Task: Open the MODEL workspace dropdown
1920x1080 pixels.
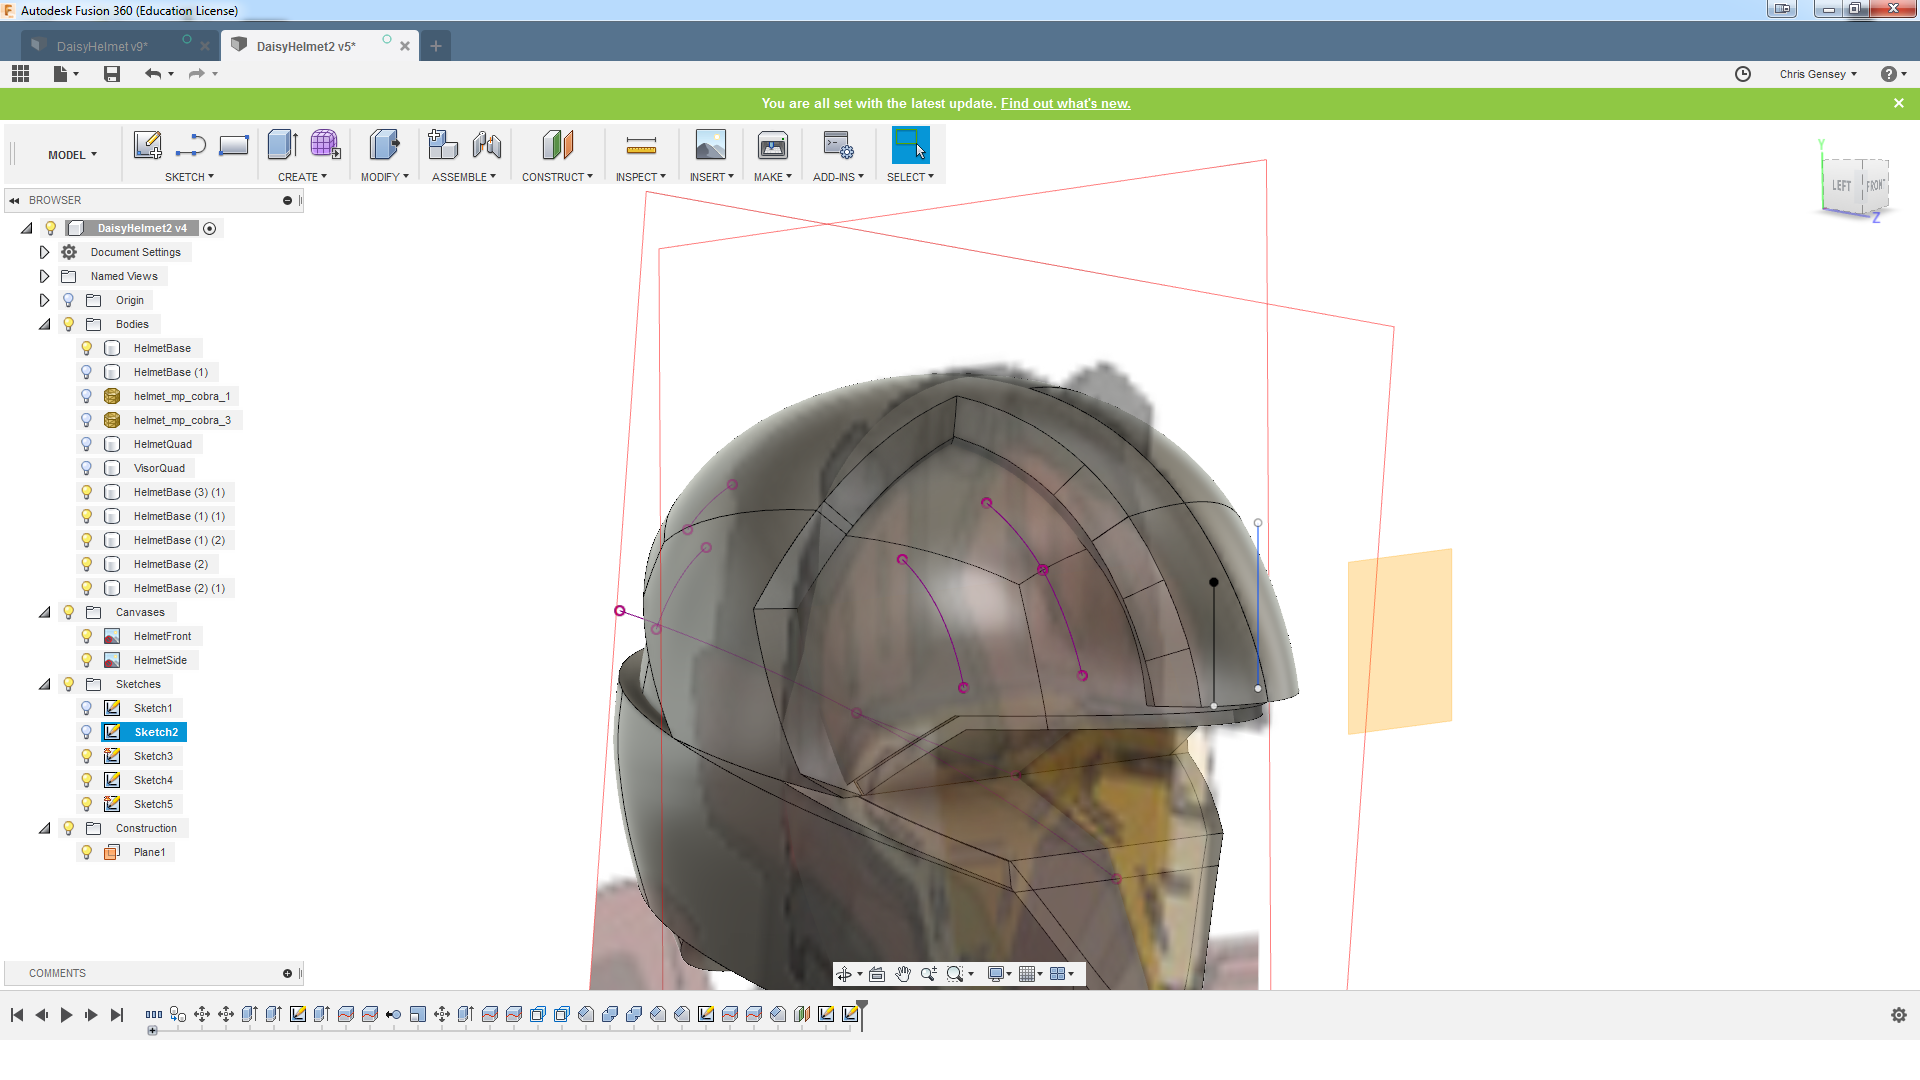Action: 72,155
